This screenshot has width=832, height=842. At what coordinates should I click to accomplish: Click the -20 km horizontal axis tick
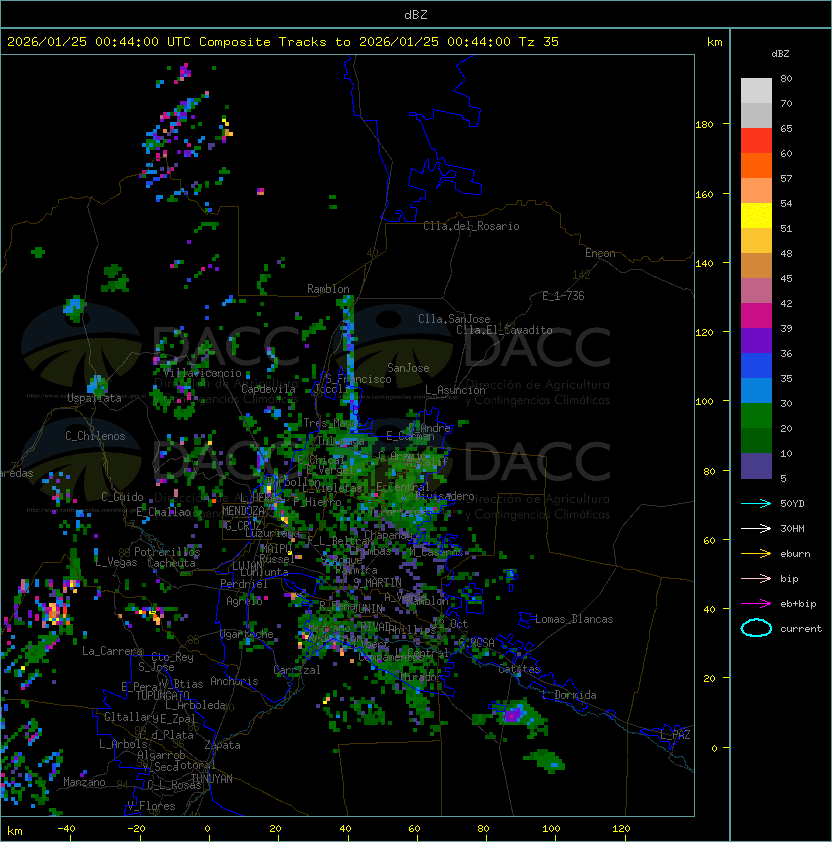136,829
